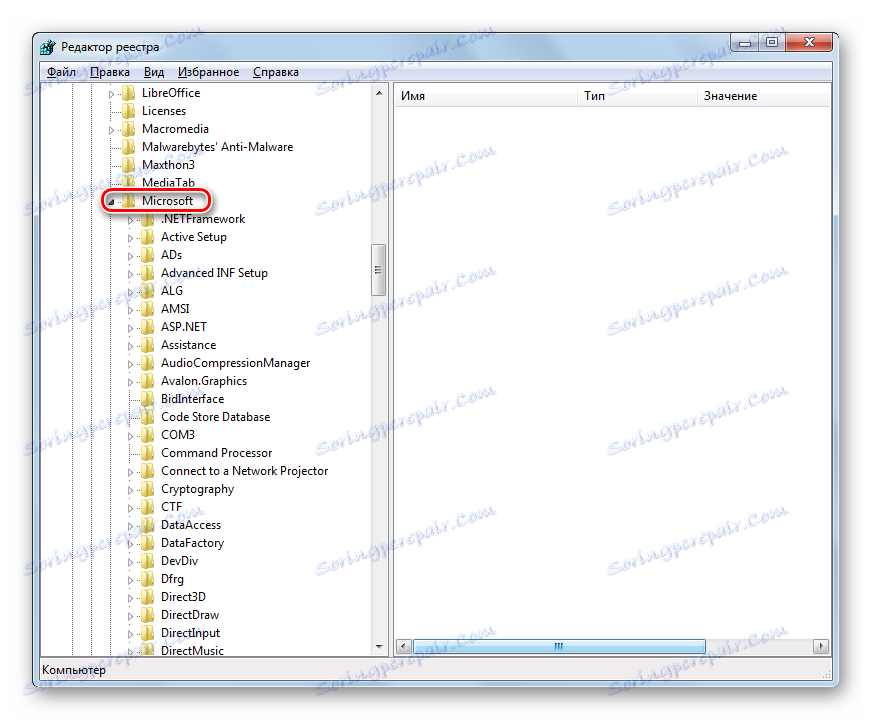Open the Файл menu

[61, 72]
